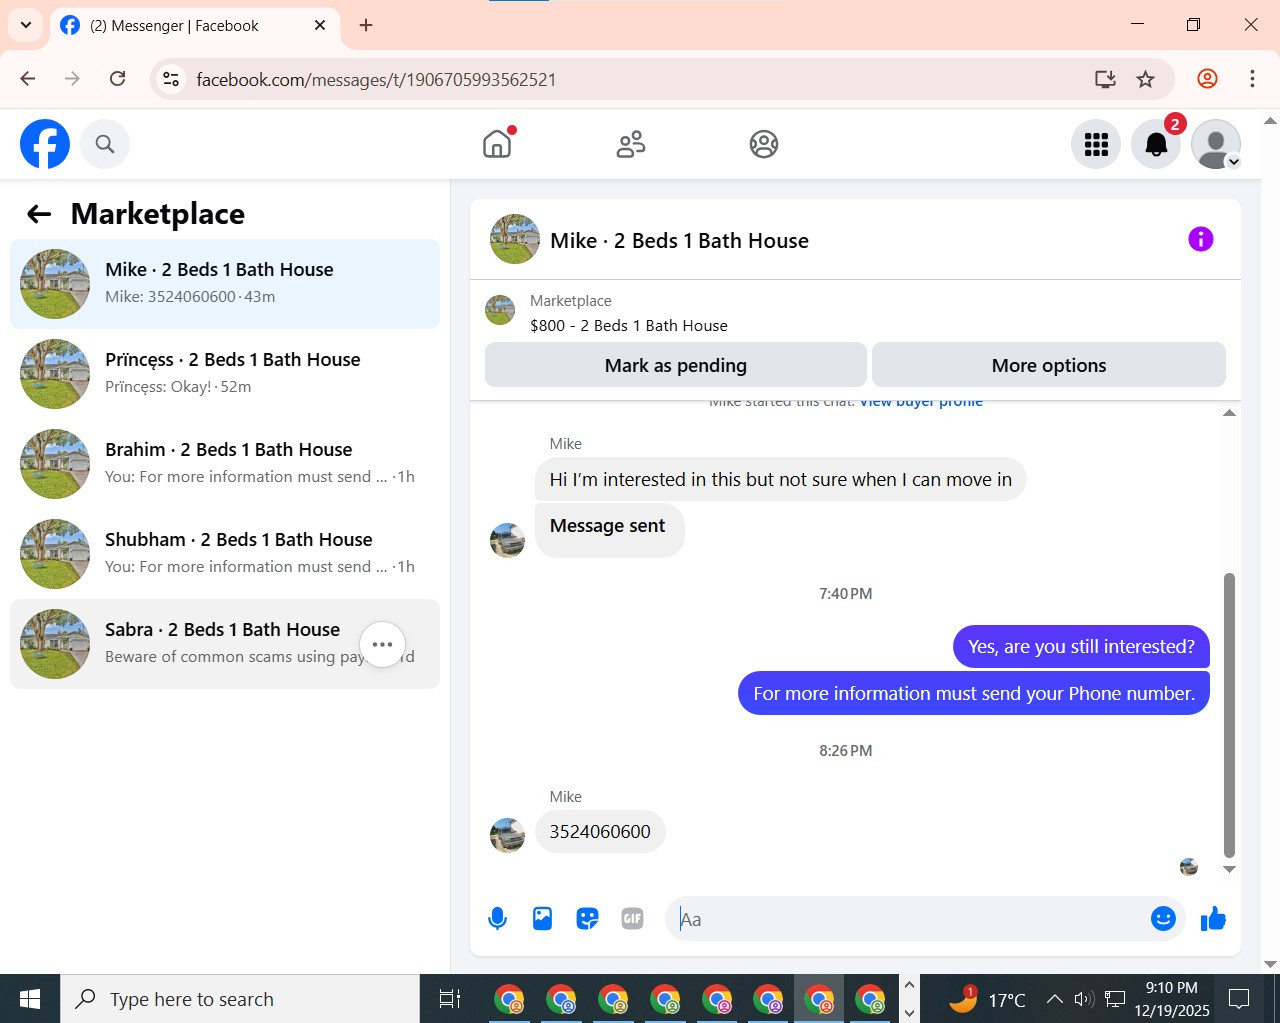Image resolution: width=1280 pixels, height=1023 pixels.
Task: Click chat scroll down arrow
Action: coord(1230,869)
